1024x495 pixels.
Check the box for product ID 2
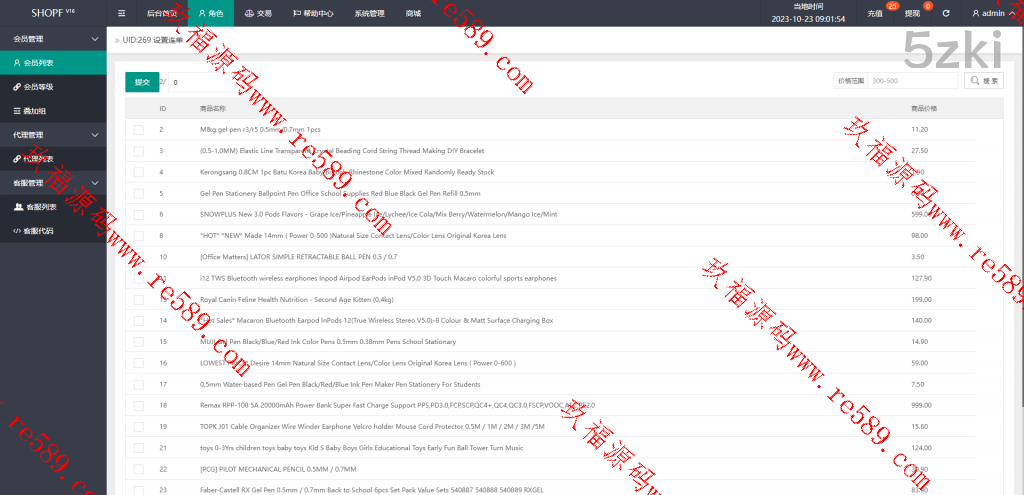pyautogui.click(x=139, y=130)
